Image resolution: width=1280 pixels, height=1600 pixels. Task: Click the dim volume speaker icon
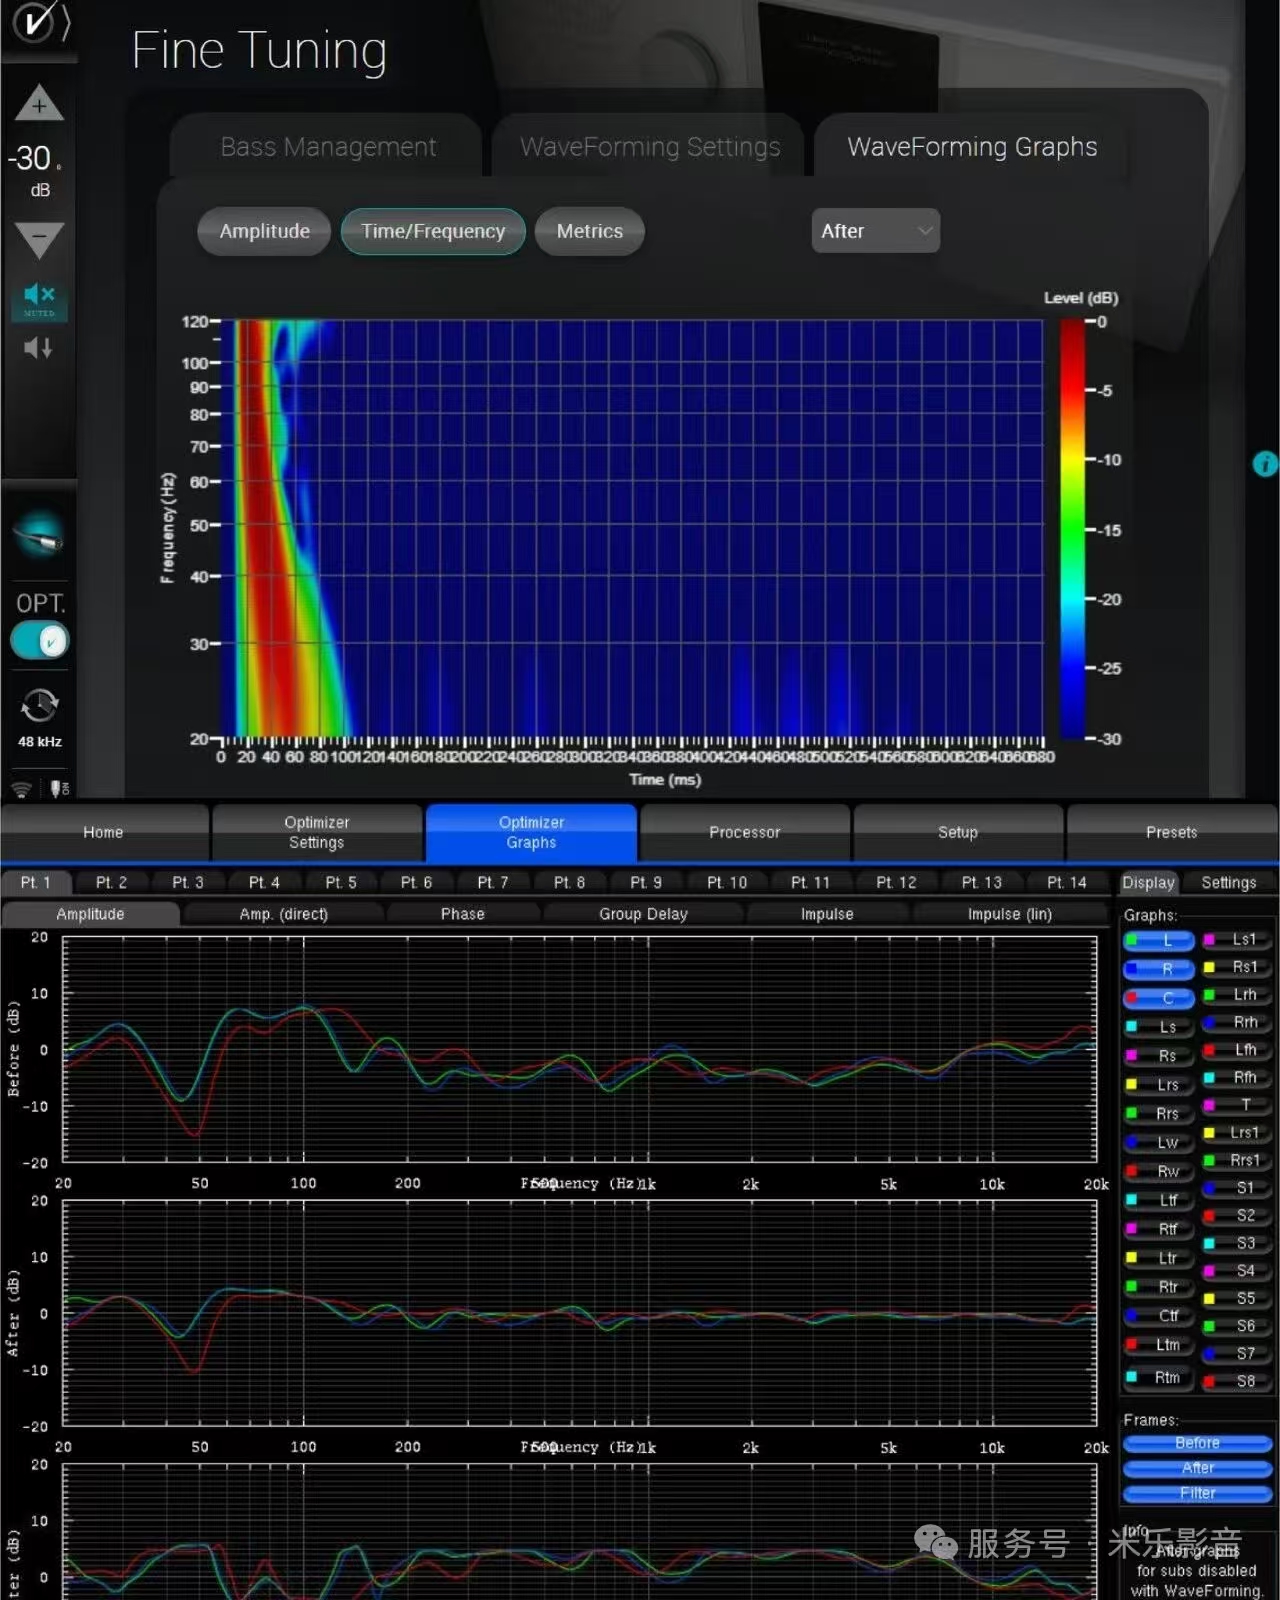(x=39, y=348)
